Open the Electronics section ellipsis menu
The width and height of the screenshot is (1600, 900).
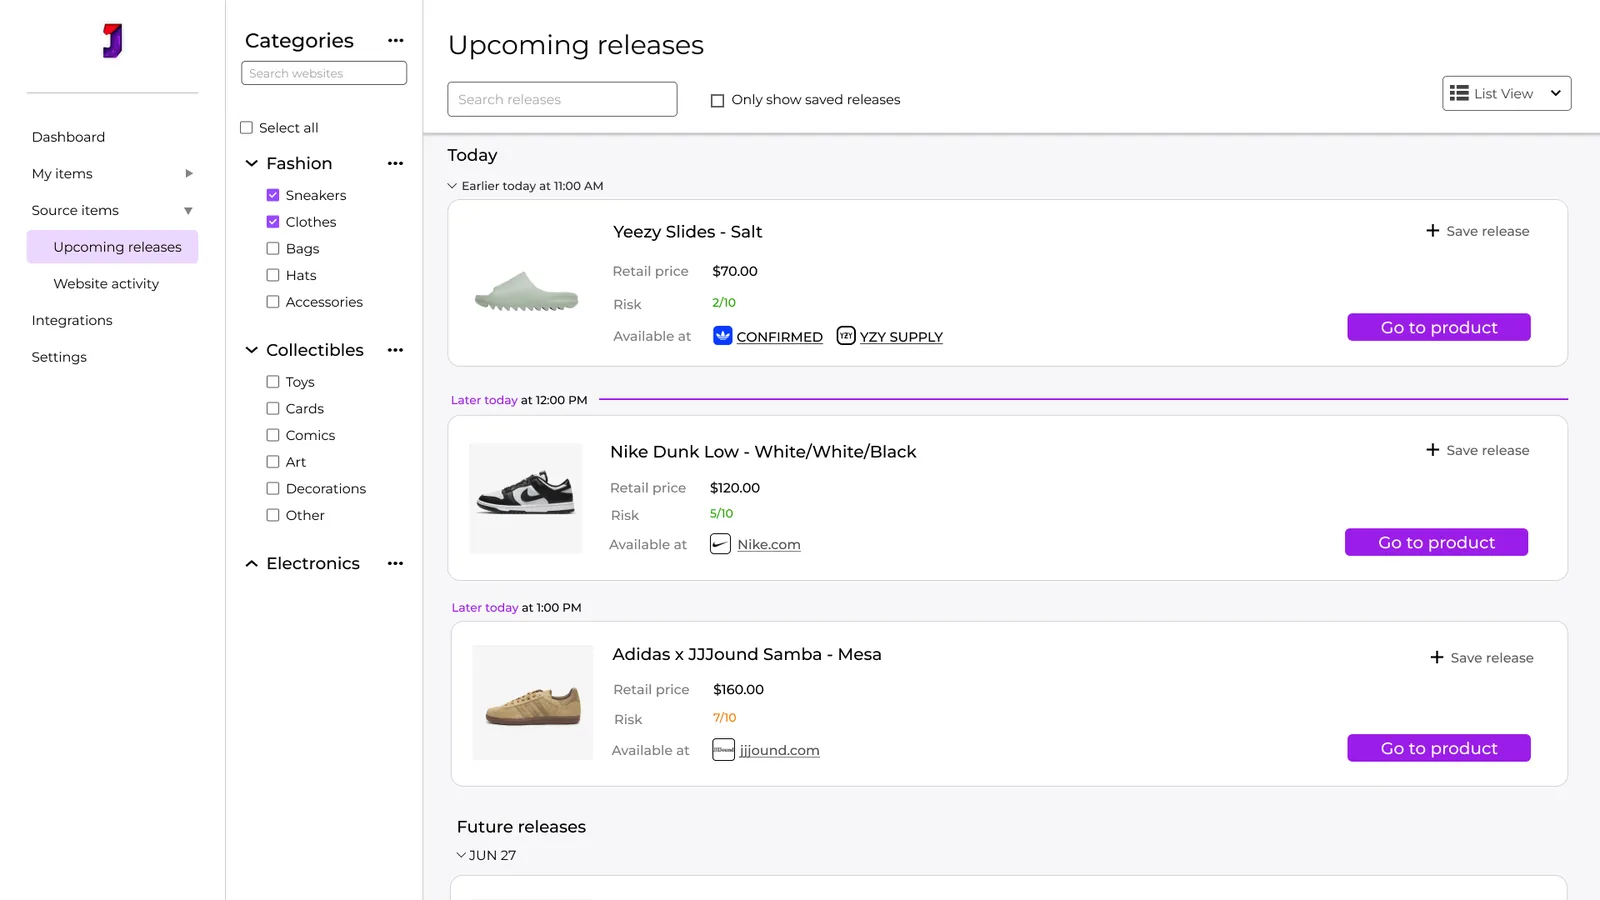[395, 563]
